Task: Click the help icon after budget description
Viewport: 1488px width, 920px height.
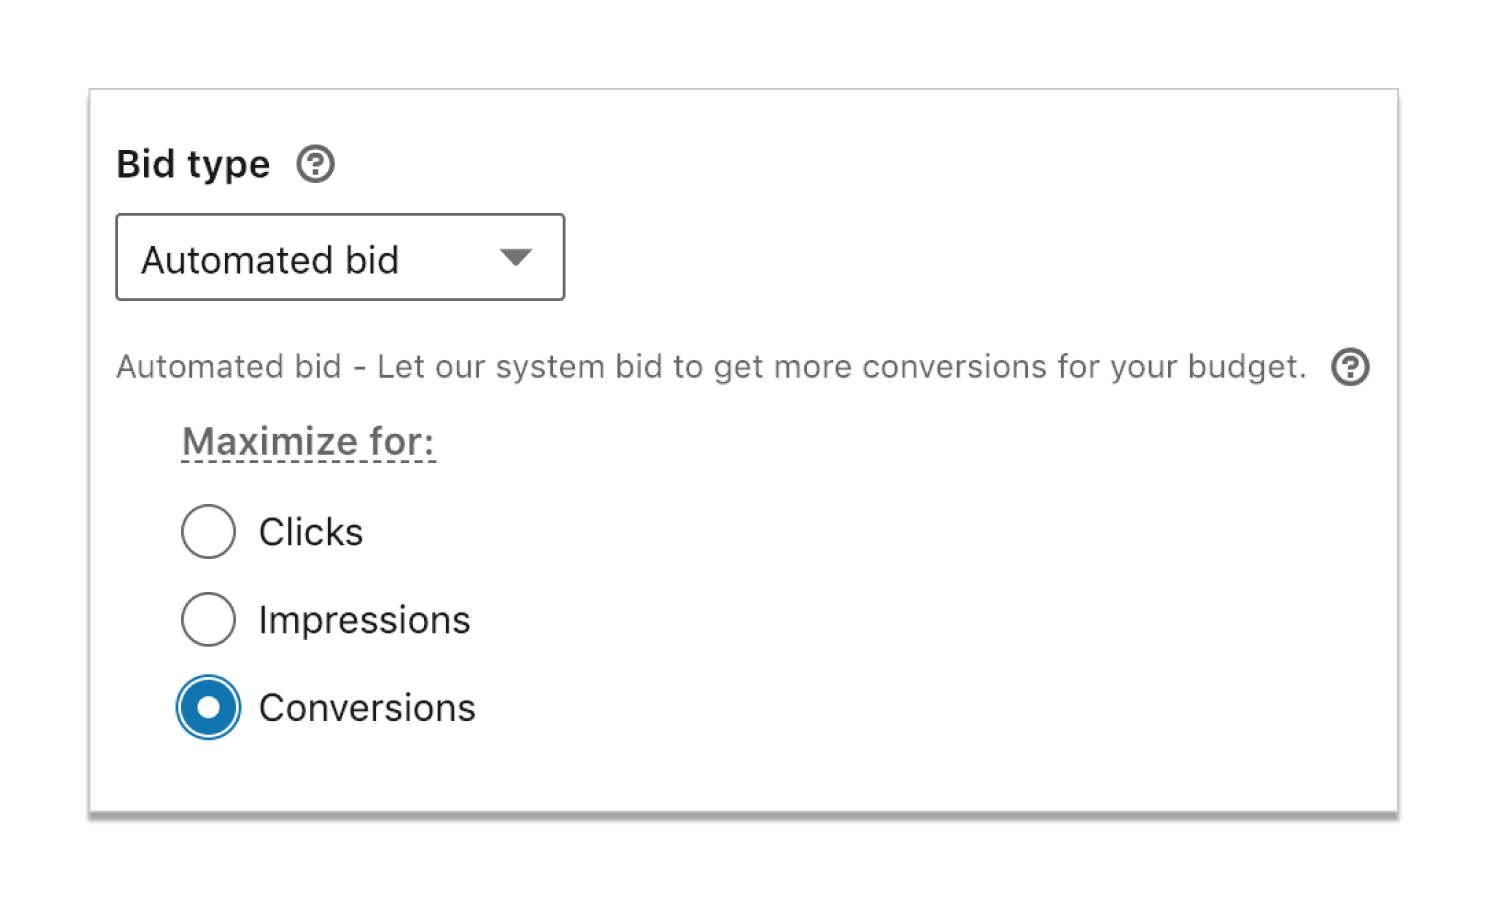Action: (1350, 367)
